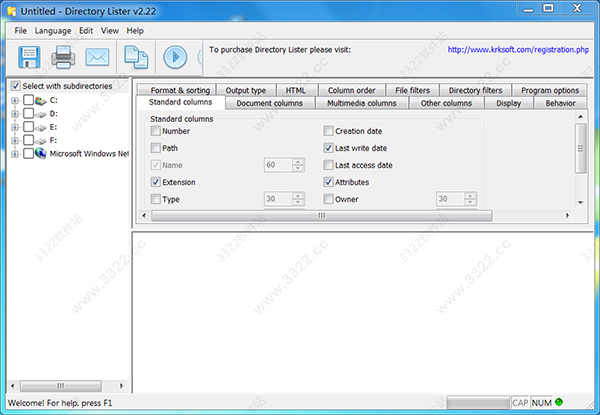Open the Language menu

click(53, 31)
